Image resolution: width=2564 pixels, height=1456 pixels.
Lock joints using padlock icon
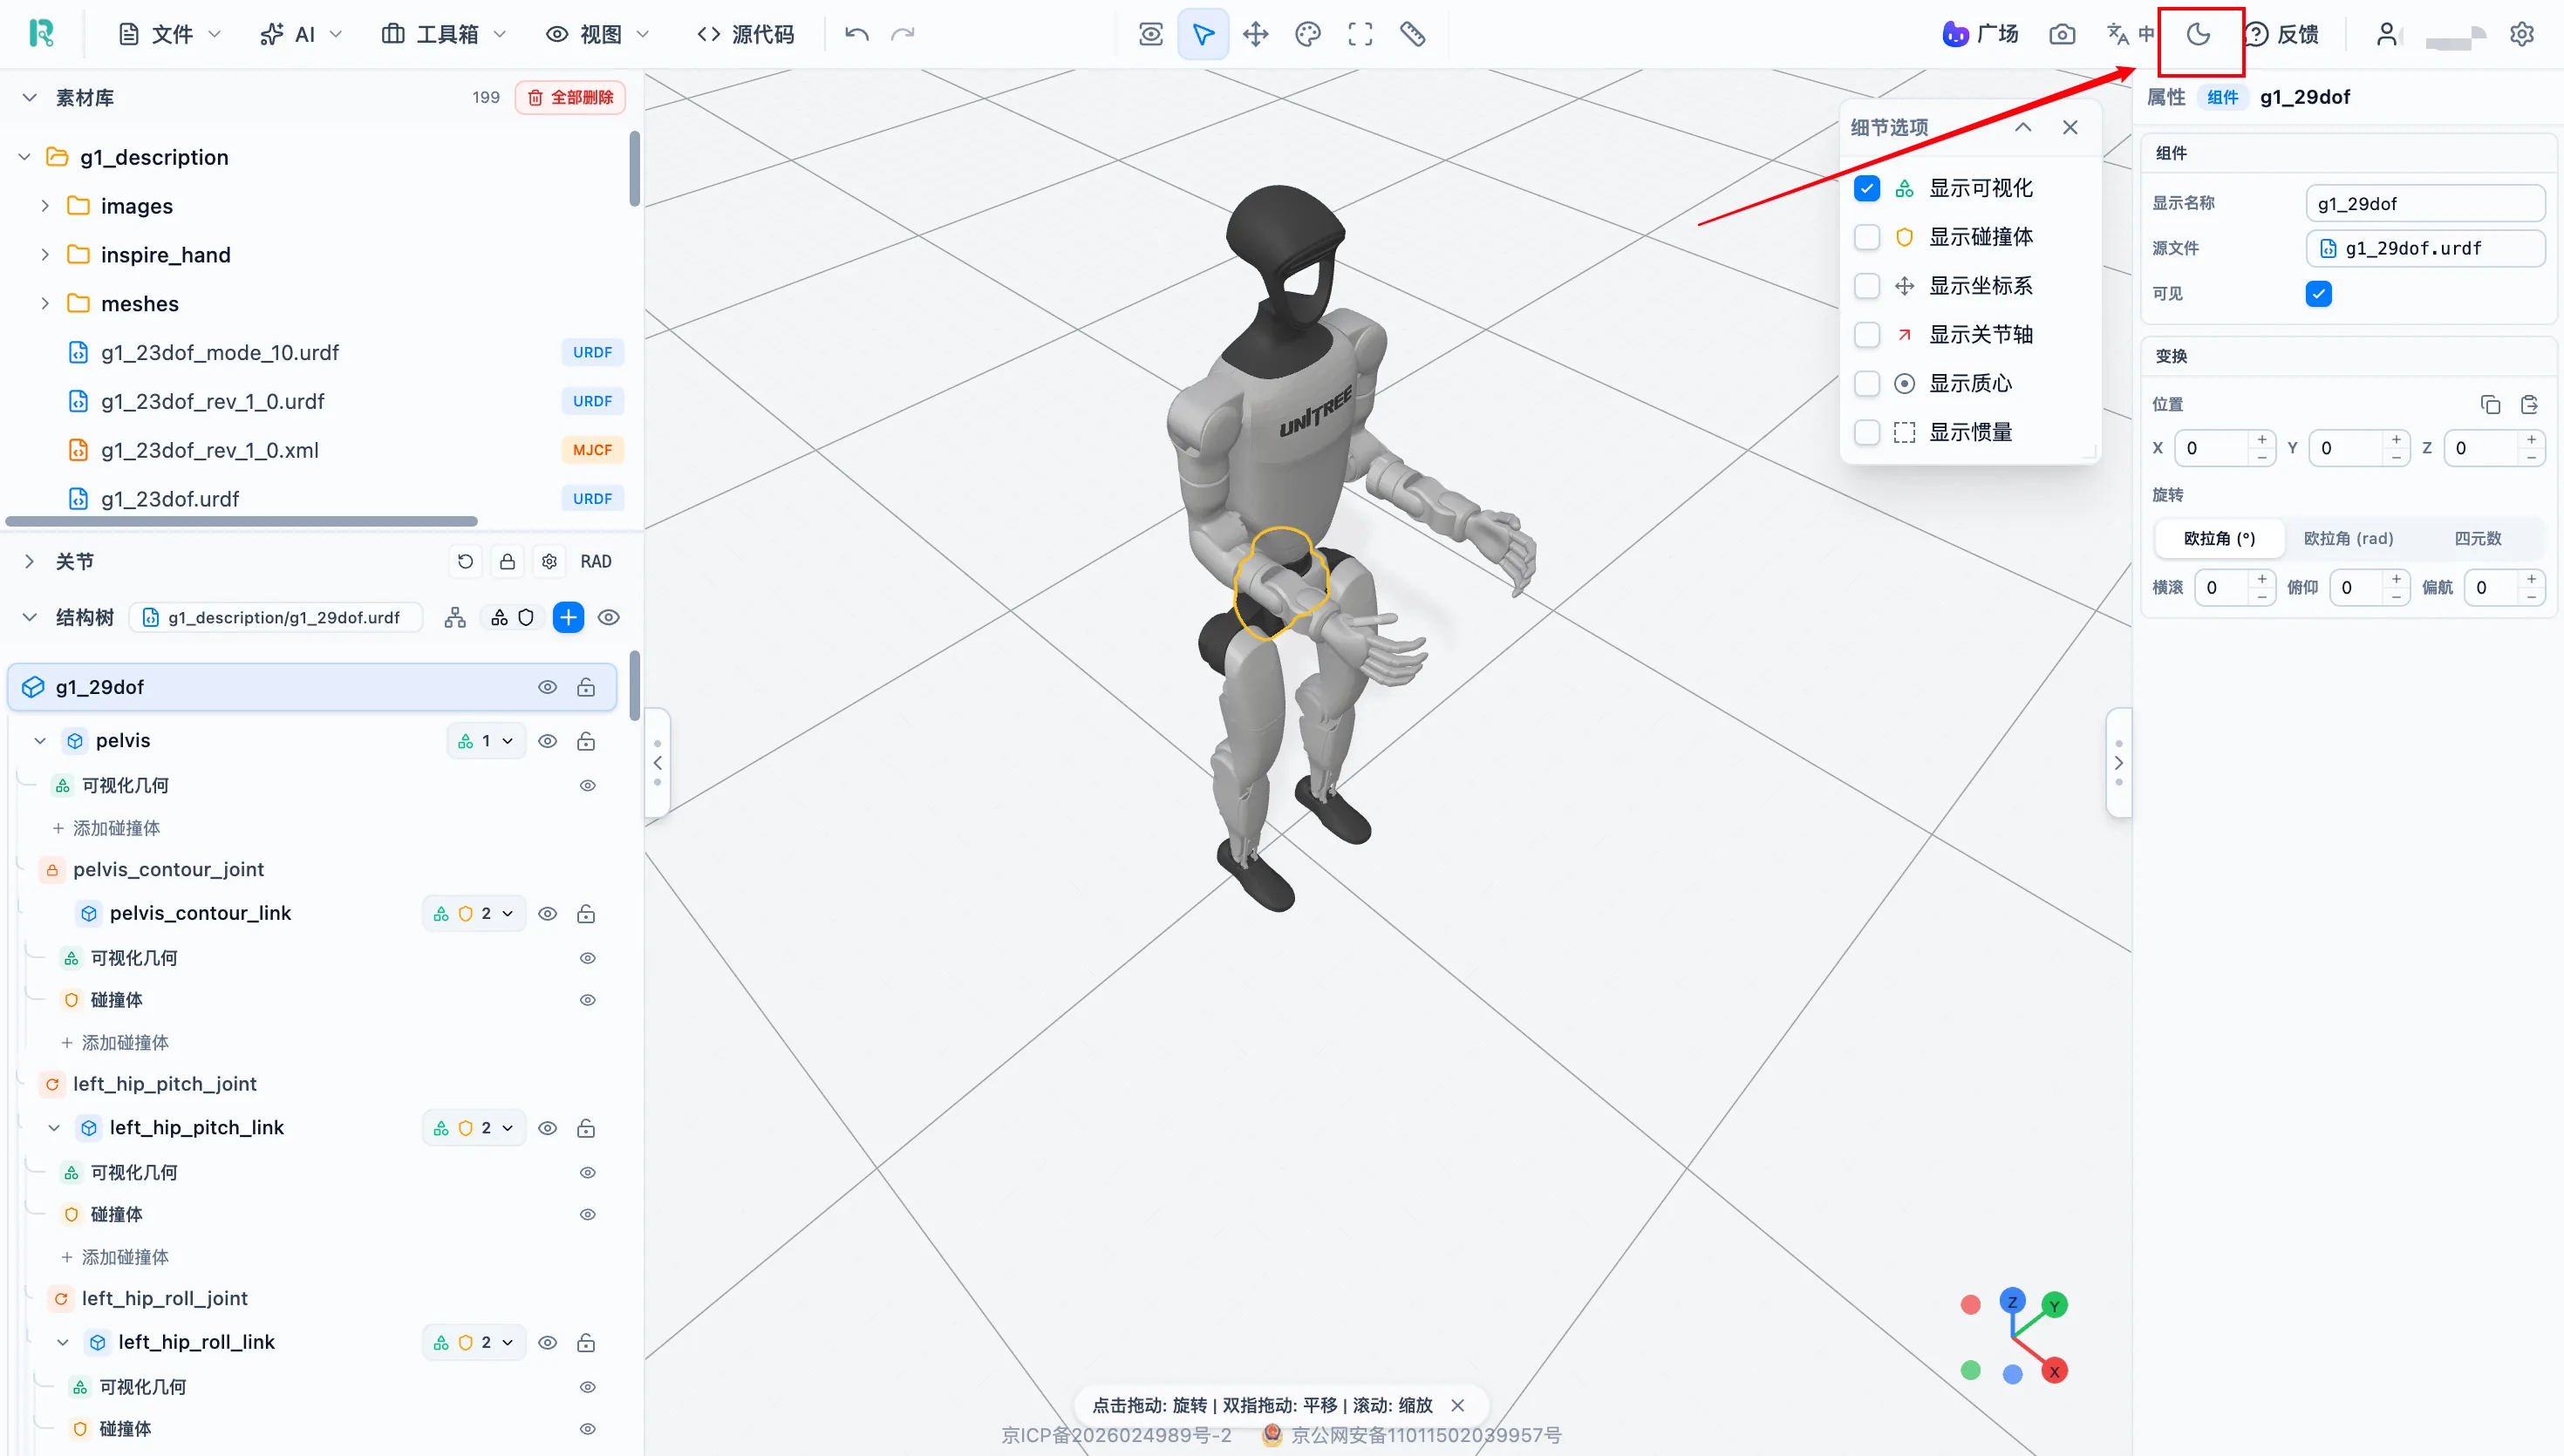click(x=507, y=561)
